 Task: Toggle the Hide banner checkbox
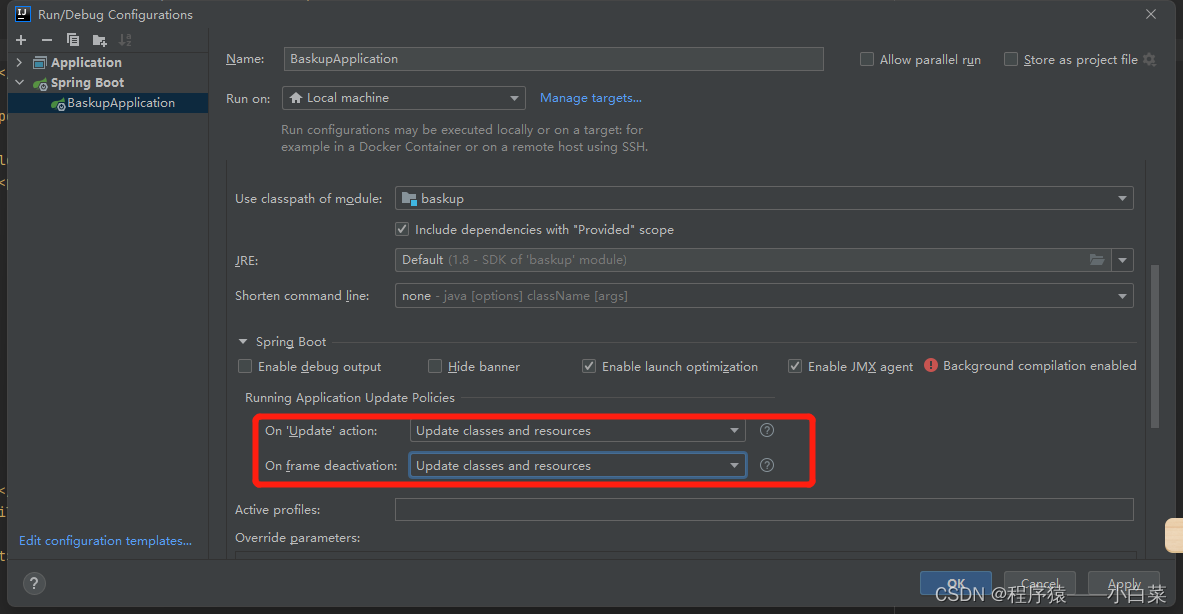point(435,366)
